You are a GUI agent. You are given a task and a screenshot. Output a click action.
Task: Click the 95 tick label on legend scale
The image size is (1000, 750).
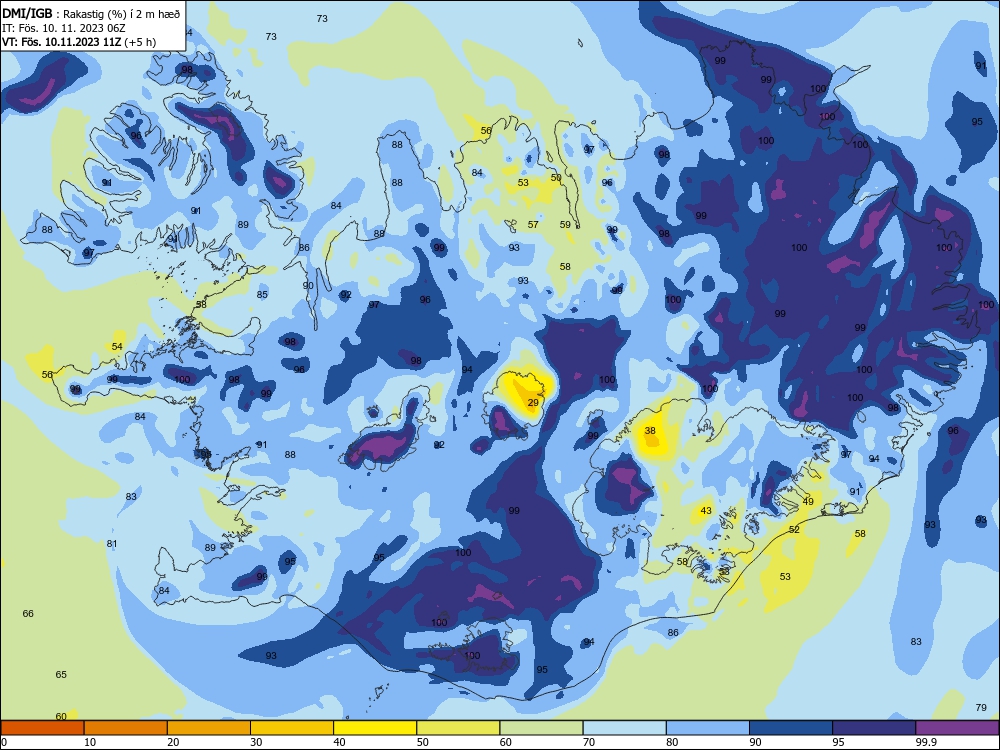839,742
